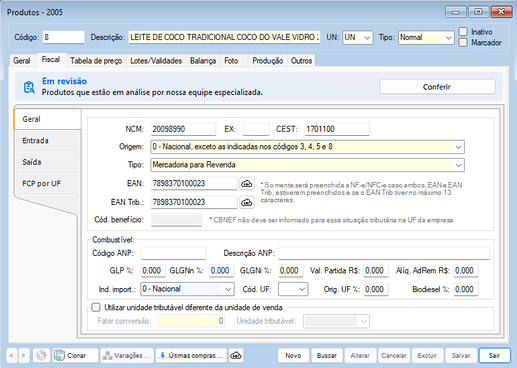
Task: Select FCP por UF side tab
Action: [46, 184]
